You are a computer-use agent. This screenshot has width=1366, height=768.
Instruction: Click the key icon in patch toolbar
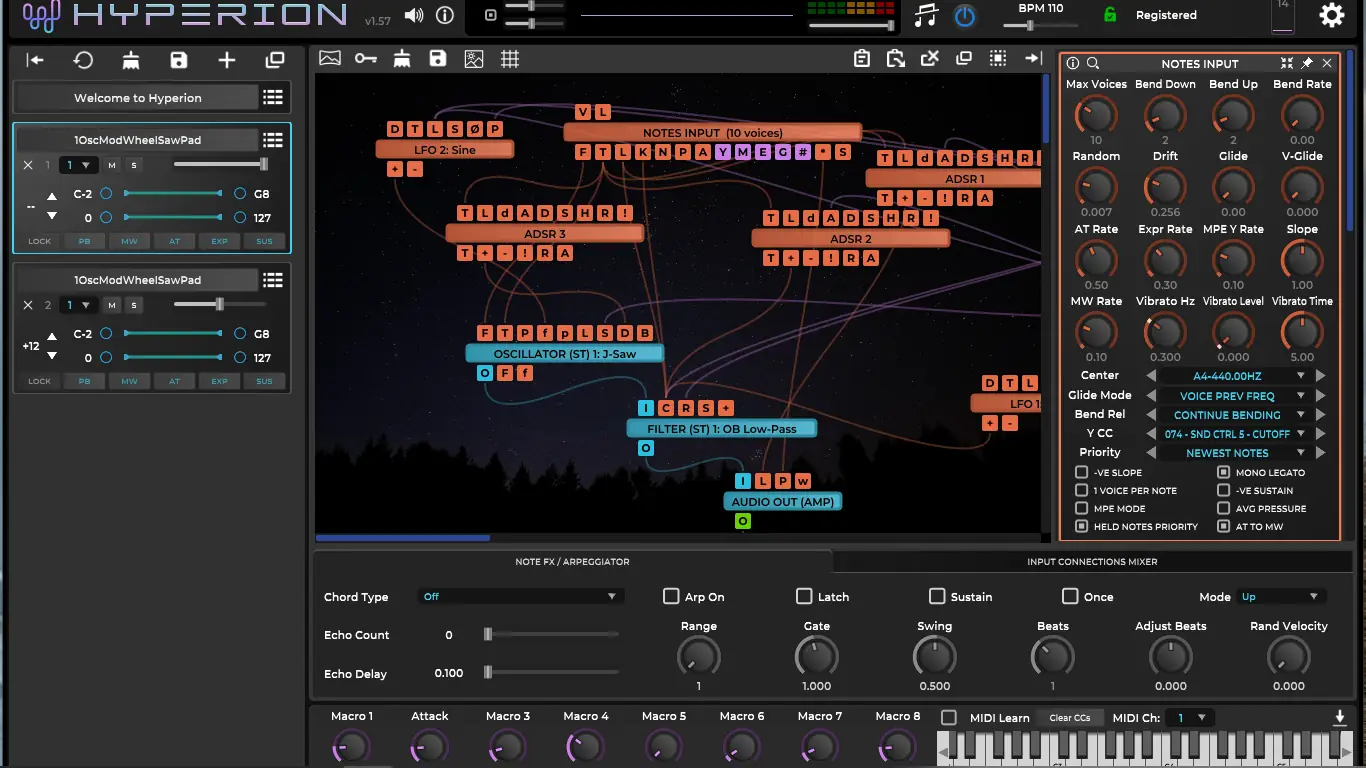(365, 59)
